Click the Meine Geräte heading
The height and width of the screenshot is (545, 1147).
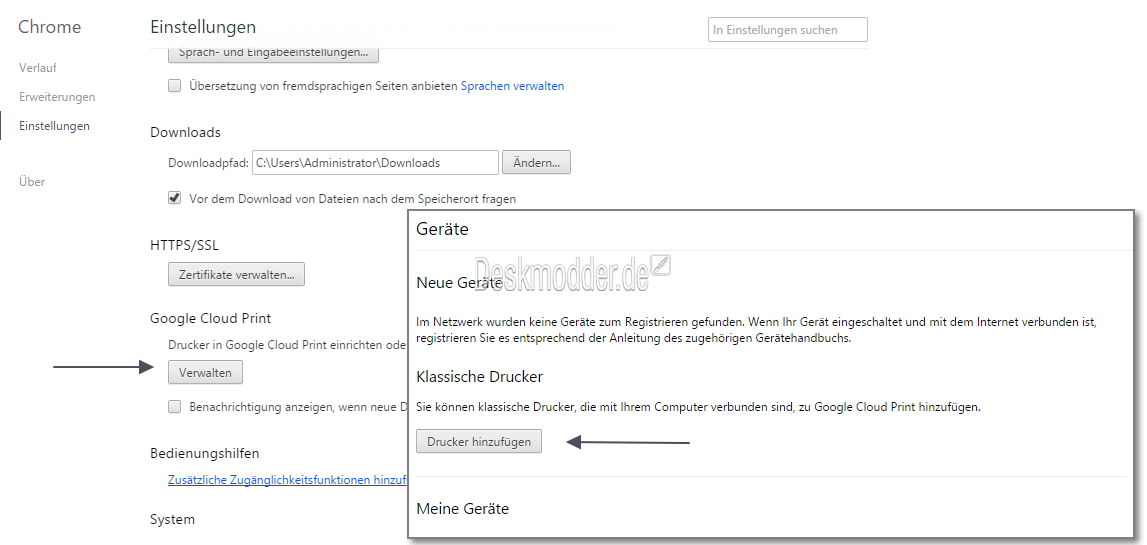coord(462,508)
